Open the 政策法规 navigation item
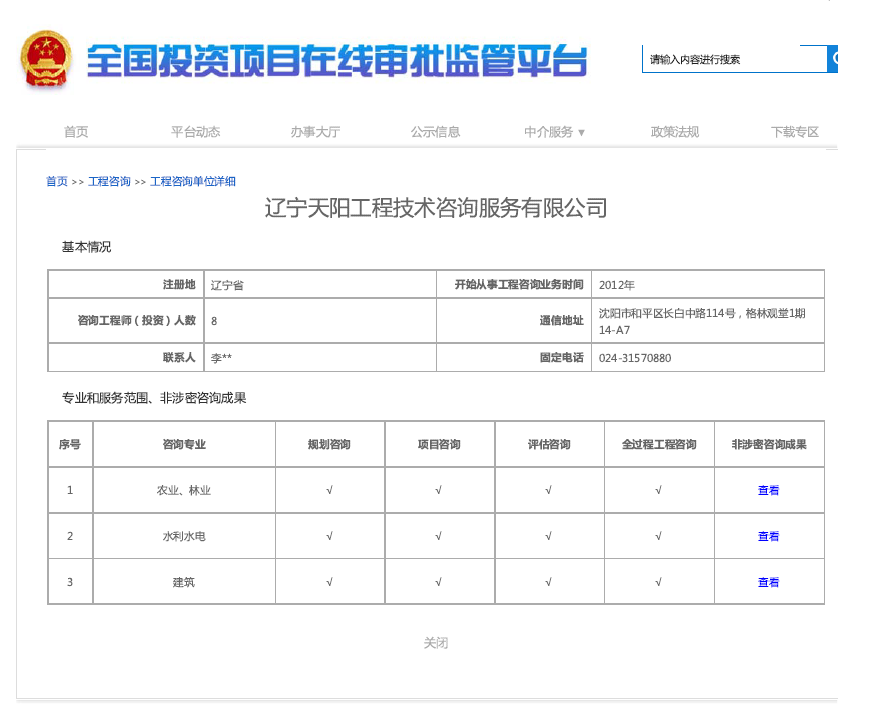Screen dimensions: 871x716 [675, 132]
